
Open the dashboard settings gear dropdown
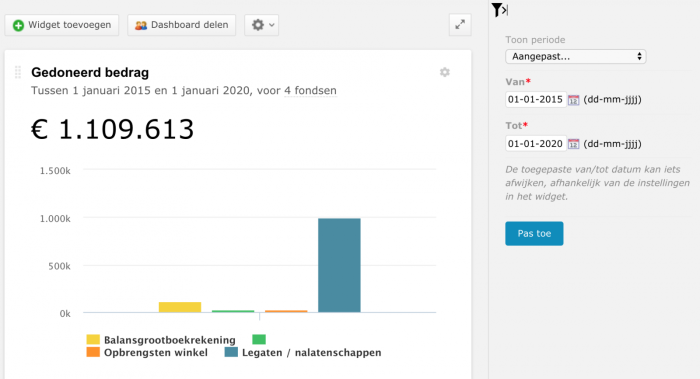pyautogui.click(x=262, y=25)
